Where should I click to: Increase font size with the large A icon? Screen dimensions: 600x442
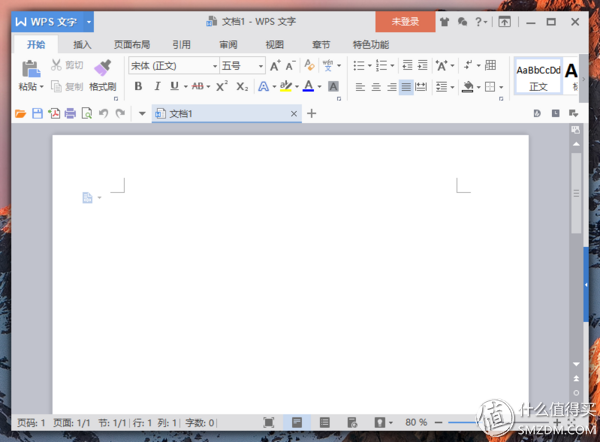(x=275, y=66)
